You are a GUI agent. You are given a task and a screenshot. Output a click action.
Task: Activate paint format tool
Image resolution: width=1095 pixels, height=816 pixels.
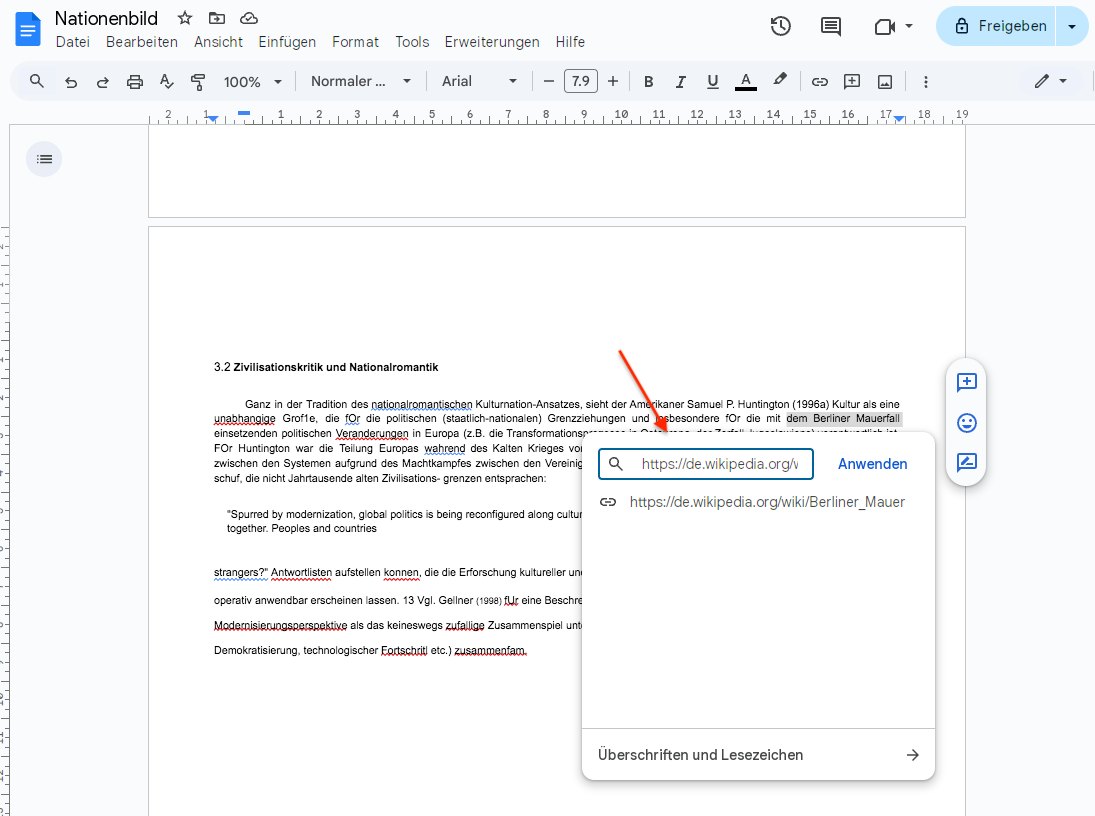[x=198, y=82]
